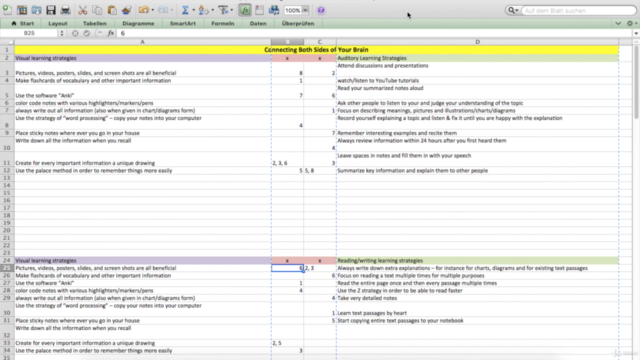Print the sheet using printer icon
Screen dimensions: 640x360
click(65, 10)
